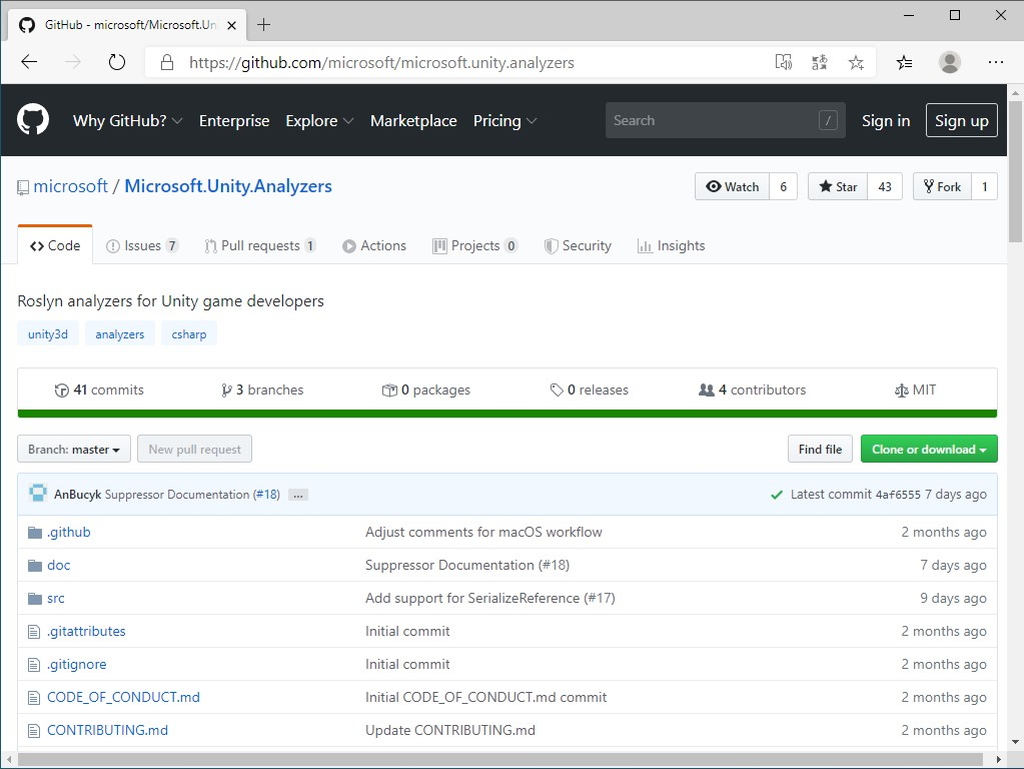This screenshot has width=1024, height=769.
Task: Click the GitHub Octocat logo
Action: coord(33,120)
